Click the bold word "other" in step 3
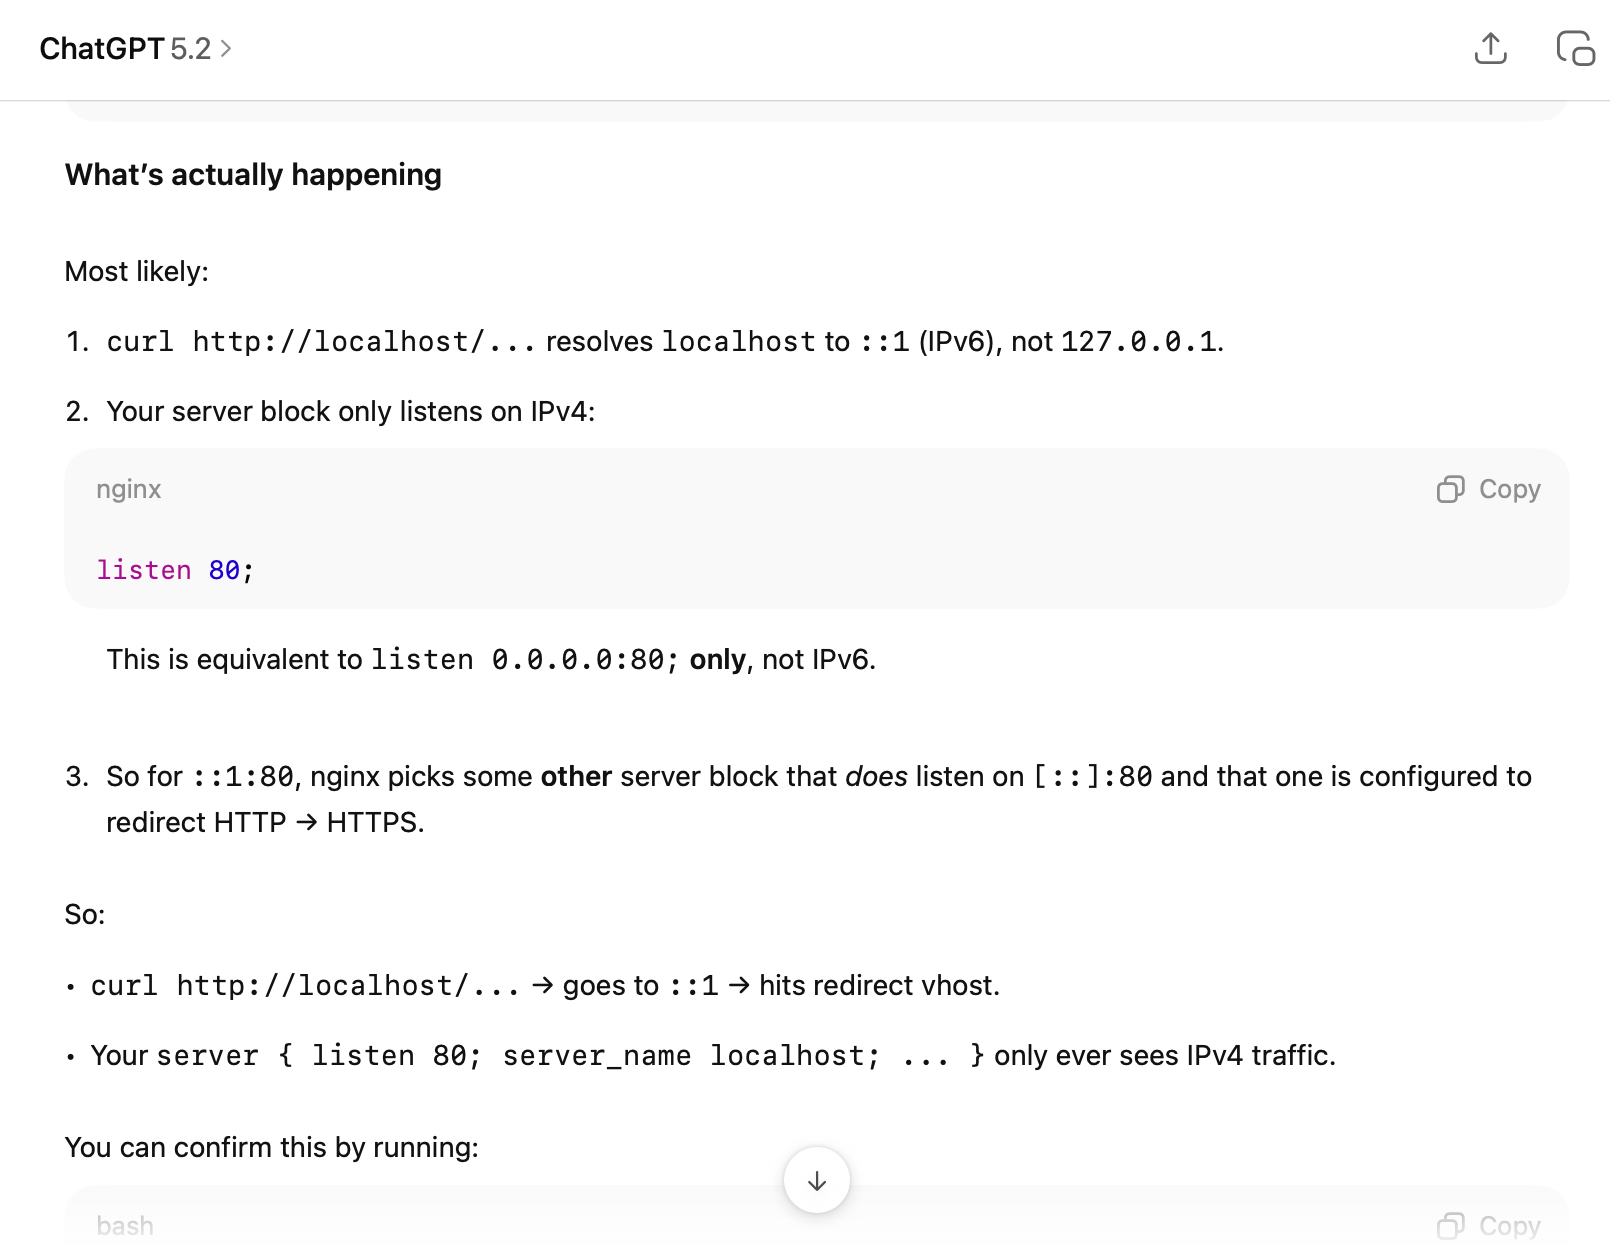The height and width of the screenshot is (1250, 1610). (x=576, y=777)
